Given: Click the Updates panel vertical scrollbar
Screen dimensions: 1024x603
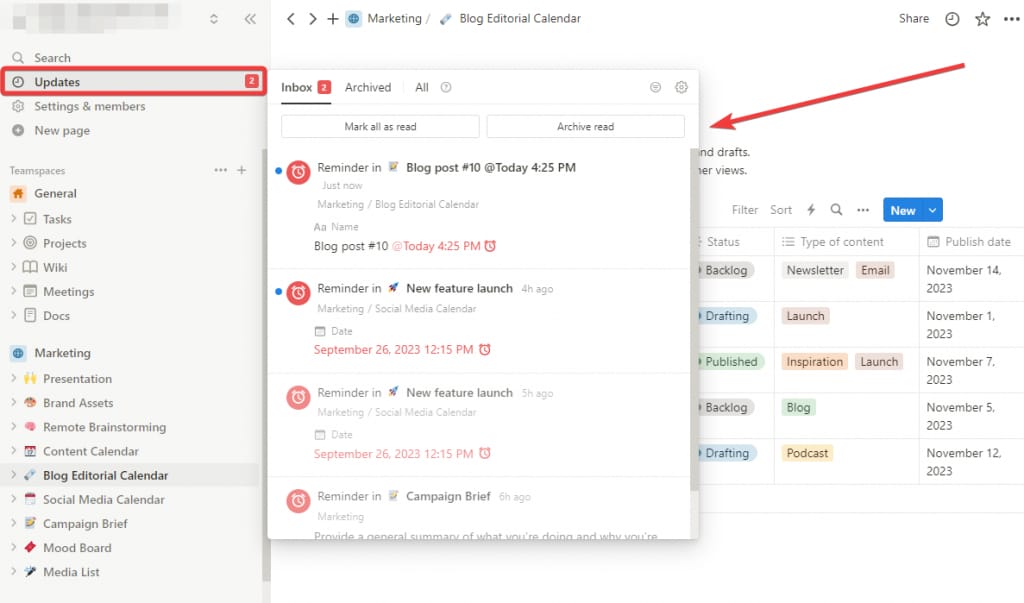Looking at the screenshot, I should click(x=694, y=320).
